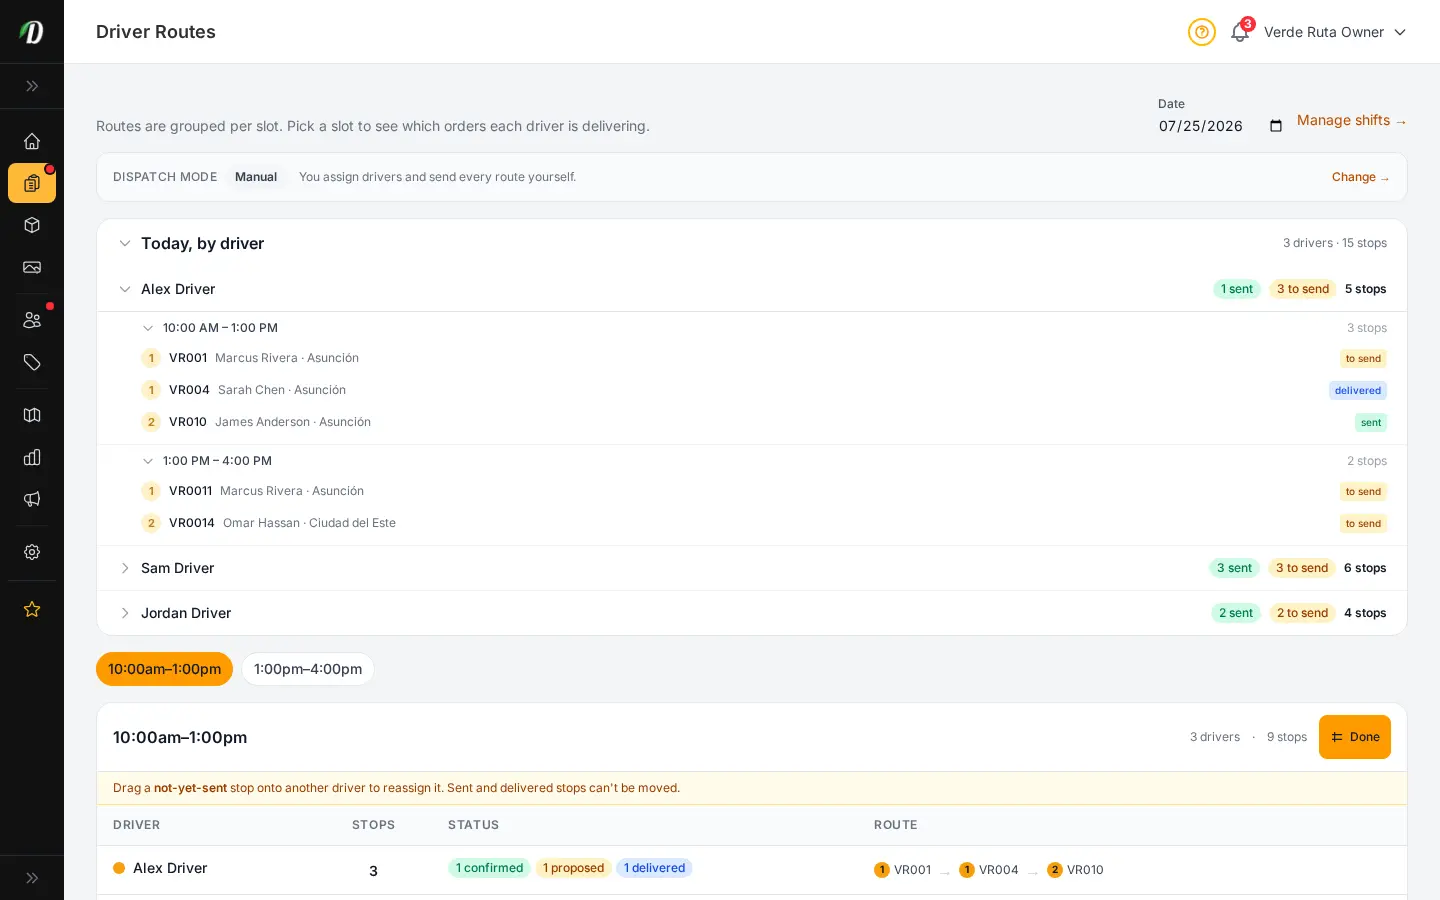Open the megaphone marketing icon
This screenshot has height=900, width=1440.
click(x=32, y=499)
